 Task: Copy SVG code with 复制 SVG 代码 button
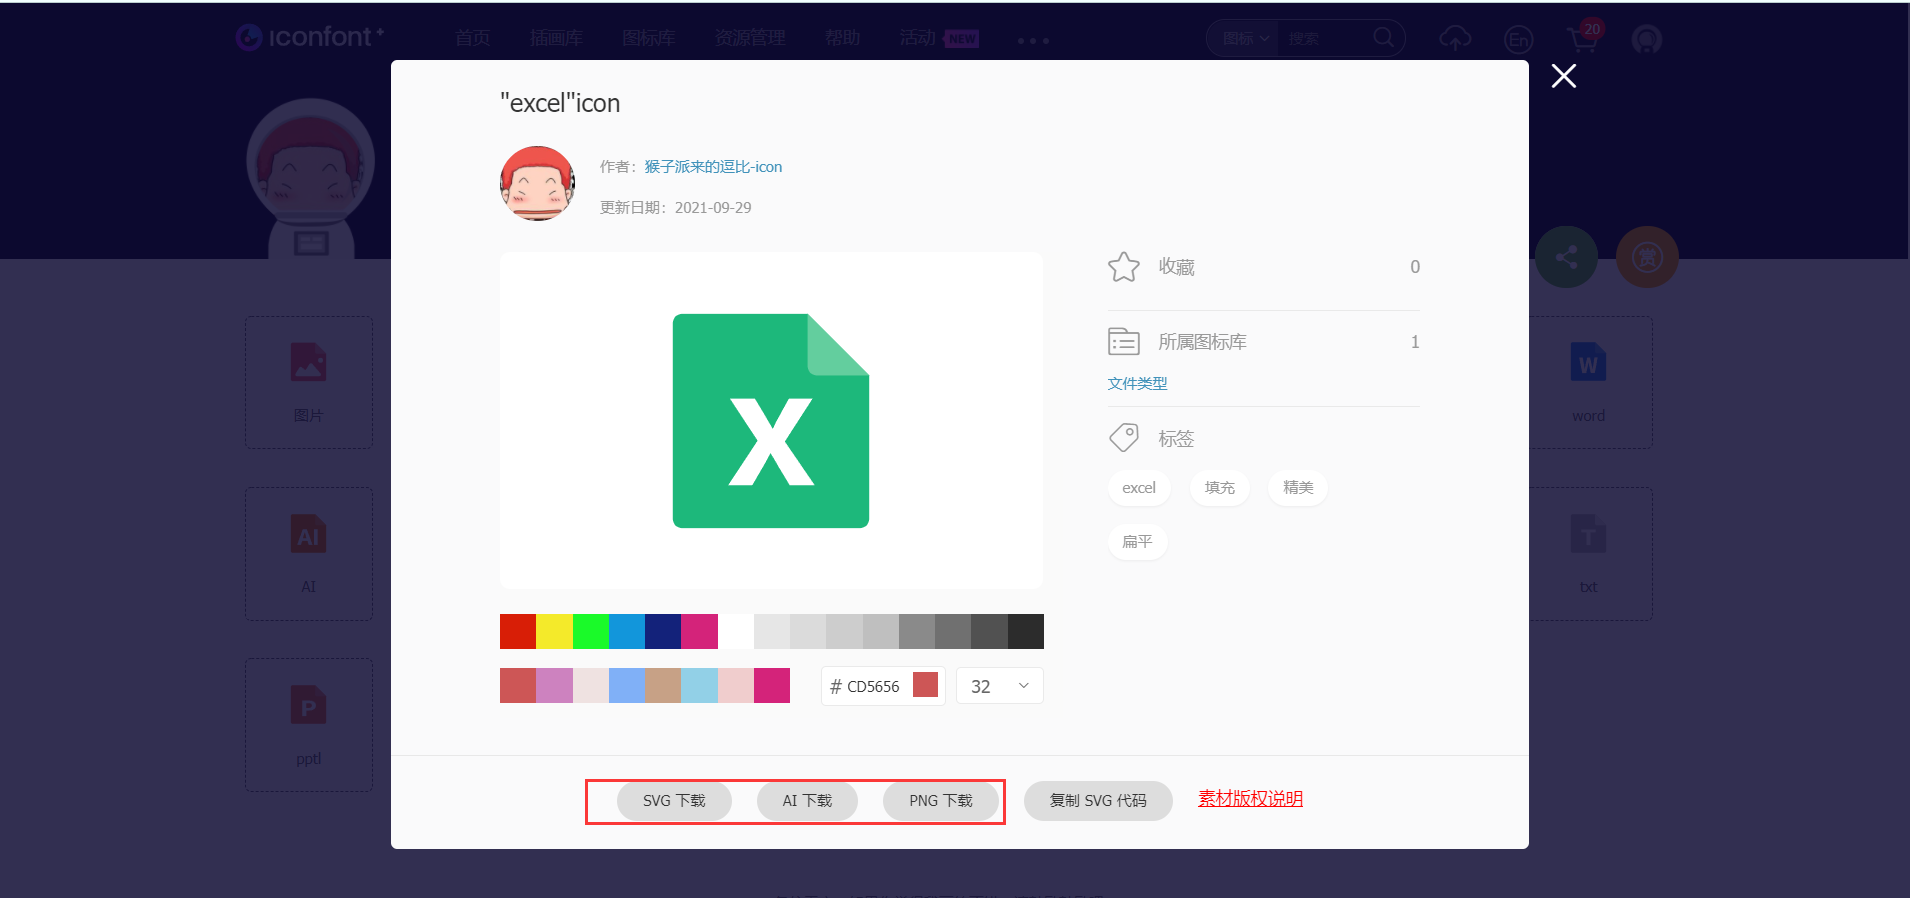[x=1097, y=801]
